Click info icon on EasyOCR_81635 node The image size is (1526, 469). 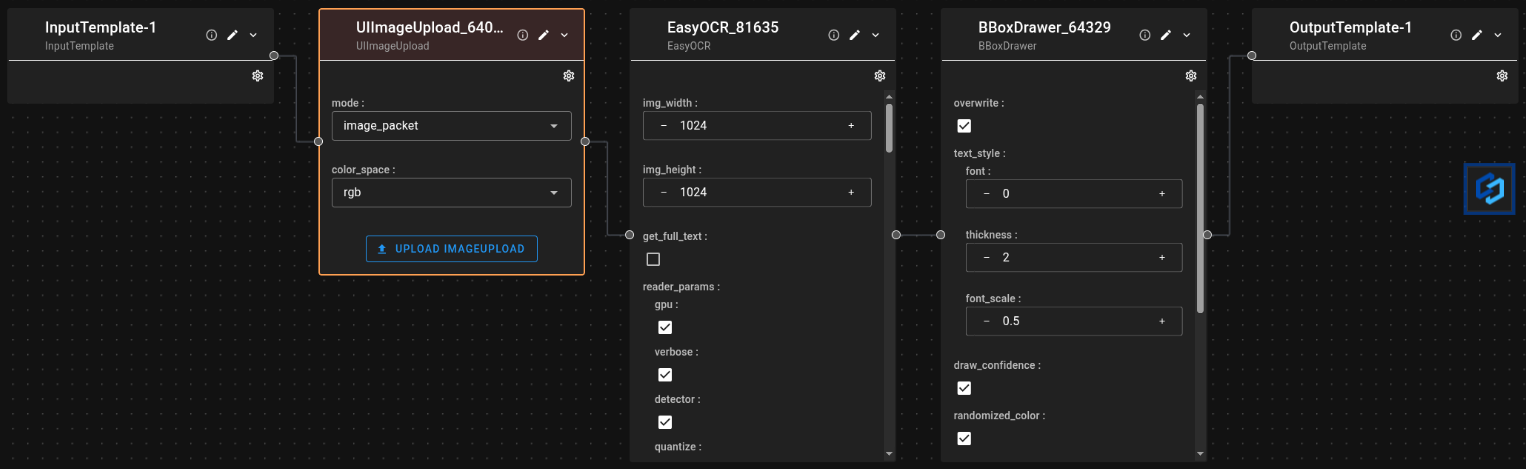click(x=833, y=35)
